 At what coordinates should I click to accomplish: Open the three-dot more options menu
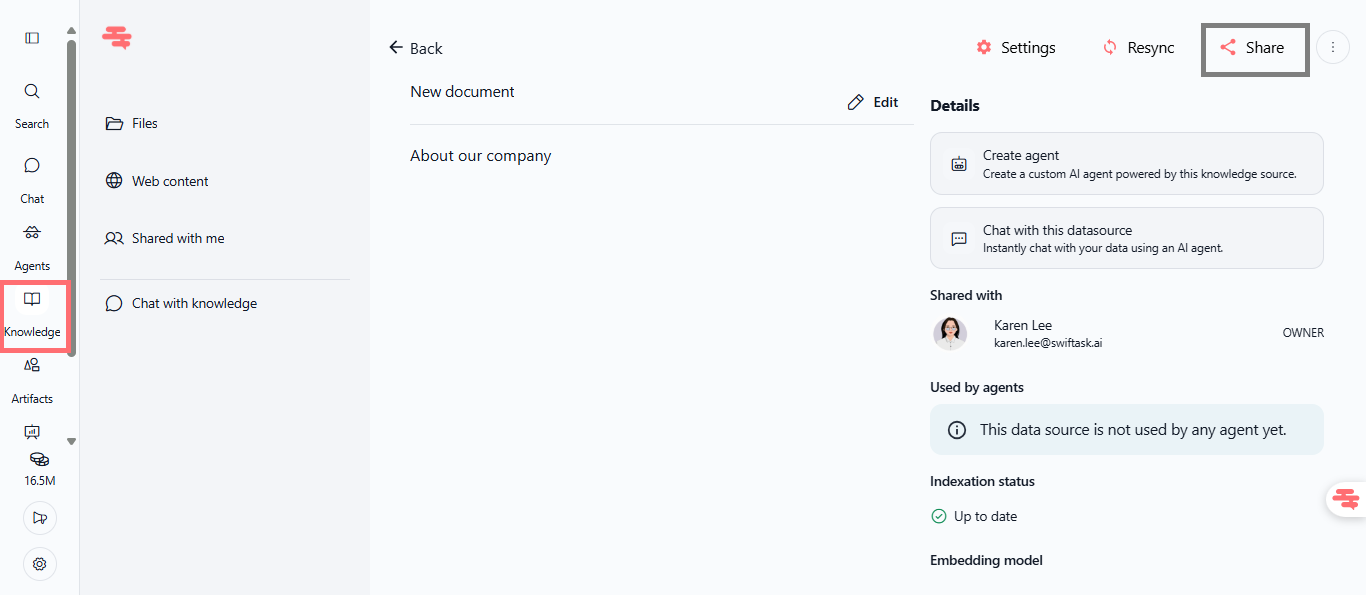[x=1333, y=47]
